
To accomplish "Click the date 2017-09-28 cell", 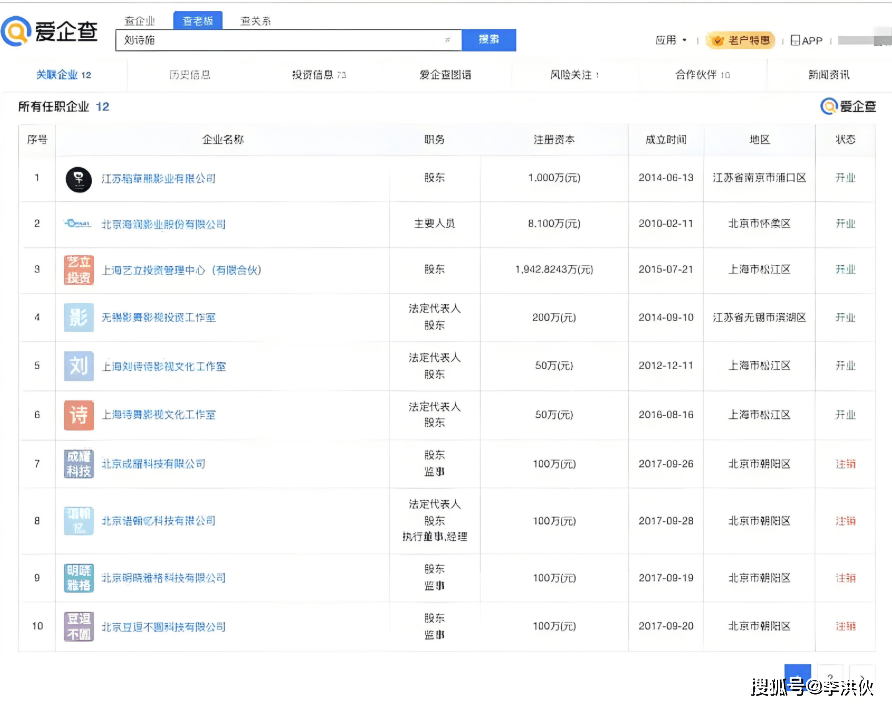I will (666, 521).
